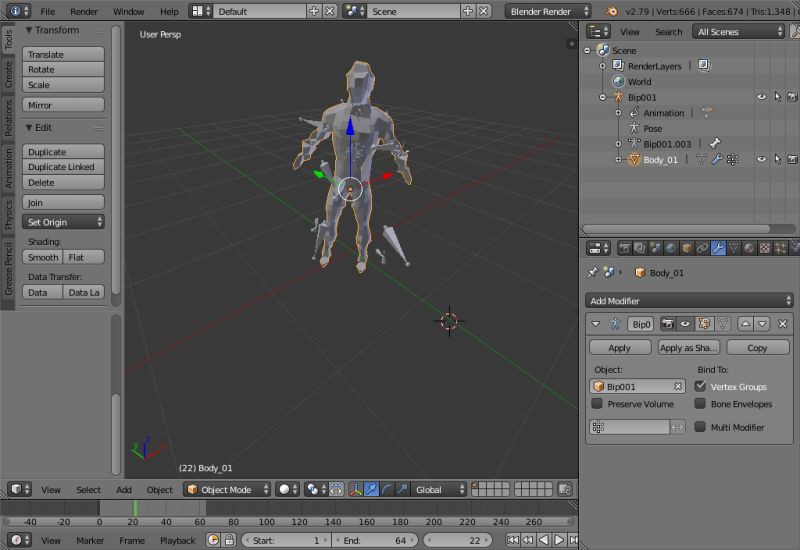The width and height of the screenshot is (800, 550).
Task: Toggle Bip001 selectability cursor icon
Action: (x=777, y=96)
